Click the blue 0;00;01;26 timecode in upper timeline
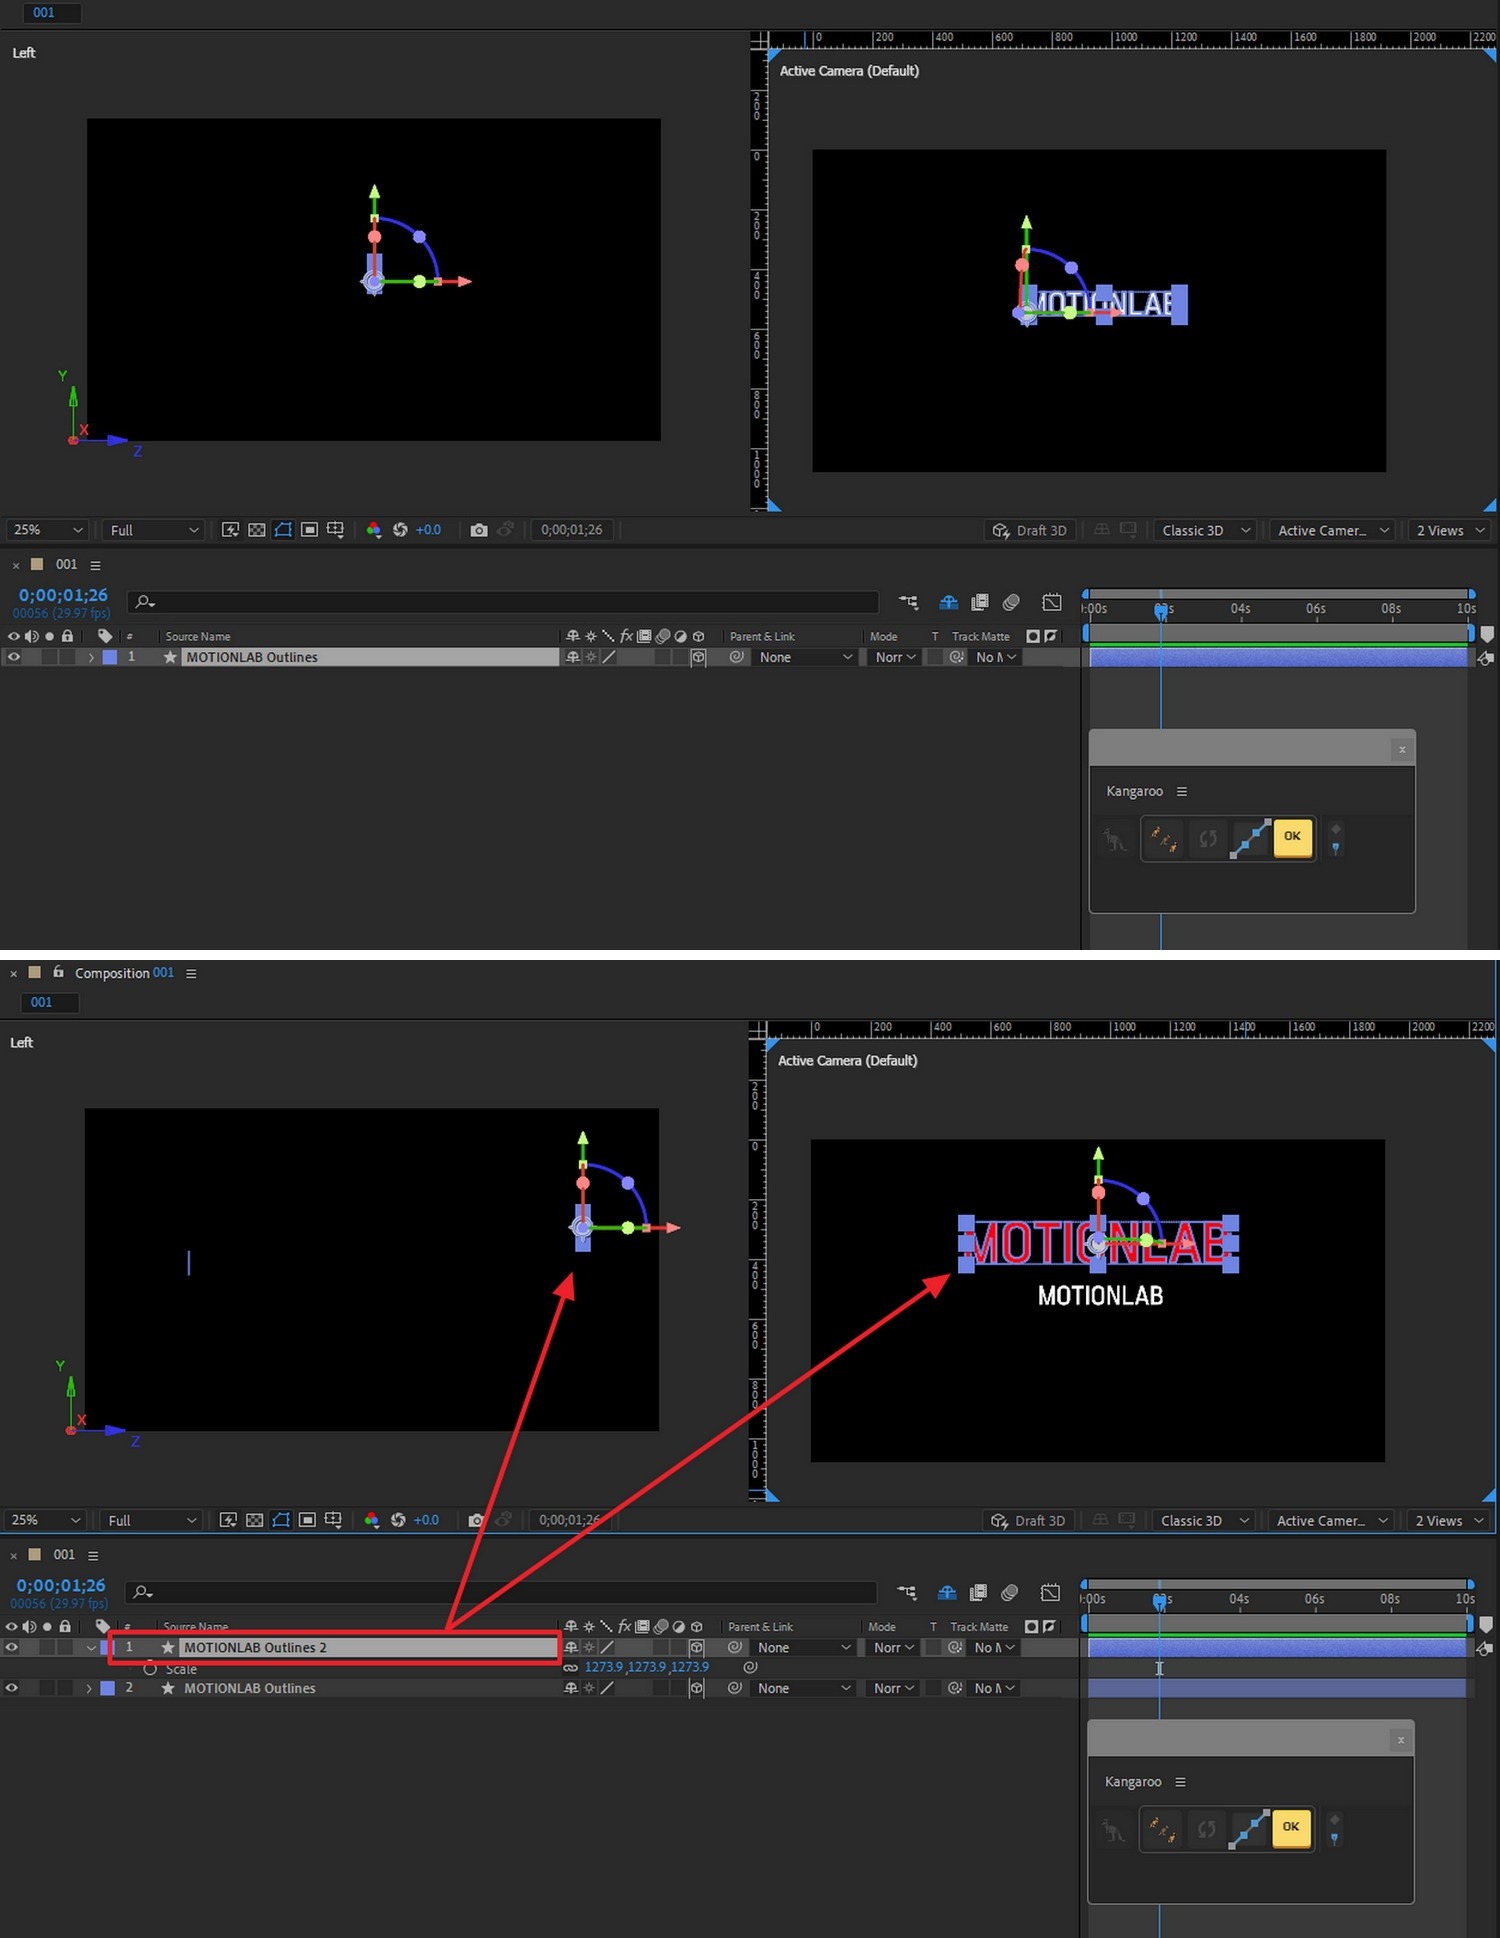 [x=63, y=595]
